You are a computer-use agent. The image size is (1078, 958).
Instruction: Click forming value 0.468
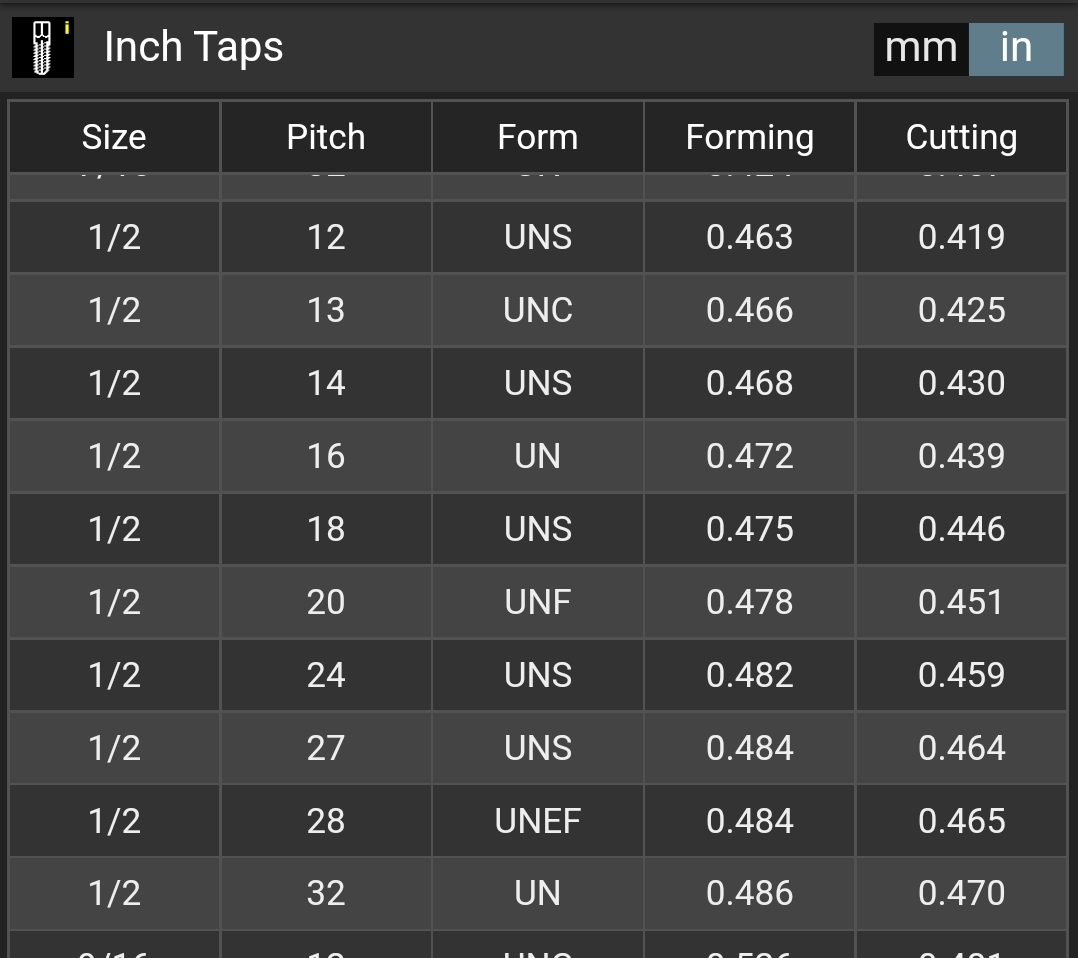tap(749, 382)
